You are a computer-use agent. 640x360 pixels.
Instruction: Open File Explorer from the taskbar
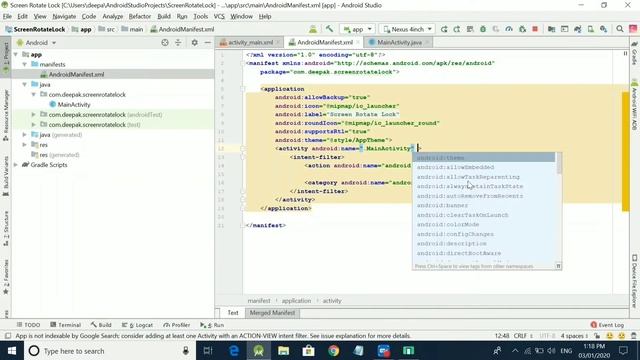pos(284,351)
